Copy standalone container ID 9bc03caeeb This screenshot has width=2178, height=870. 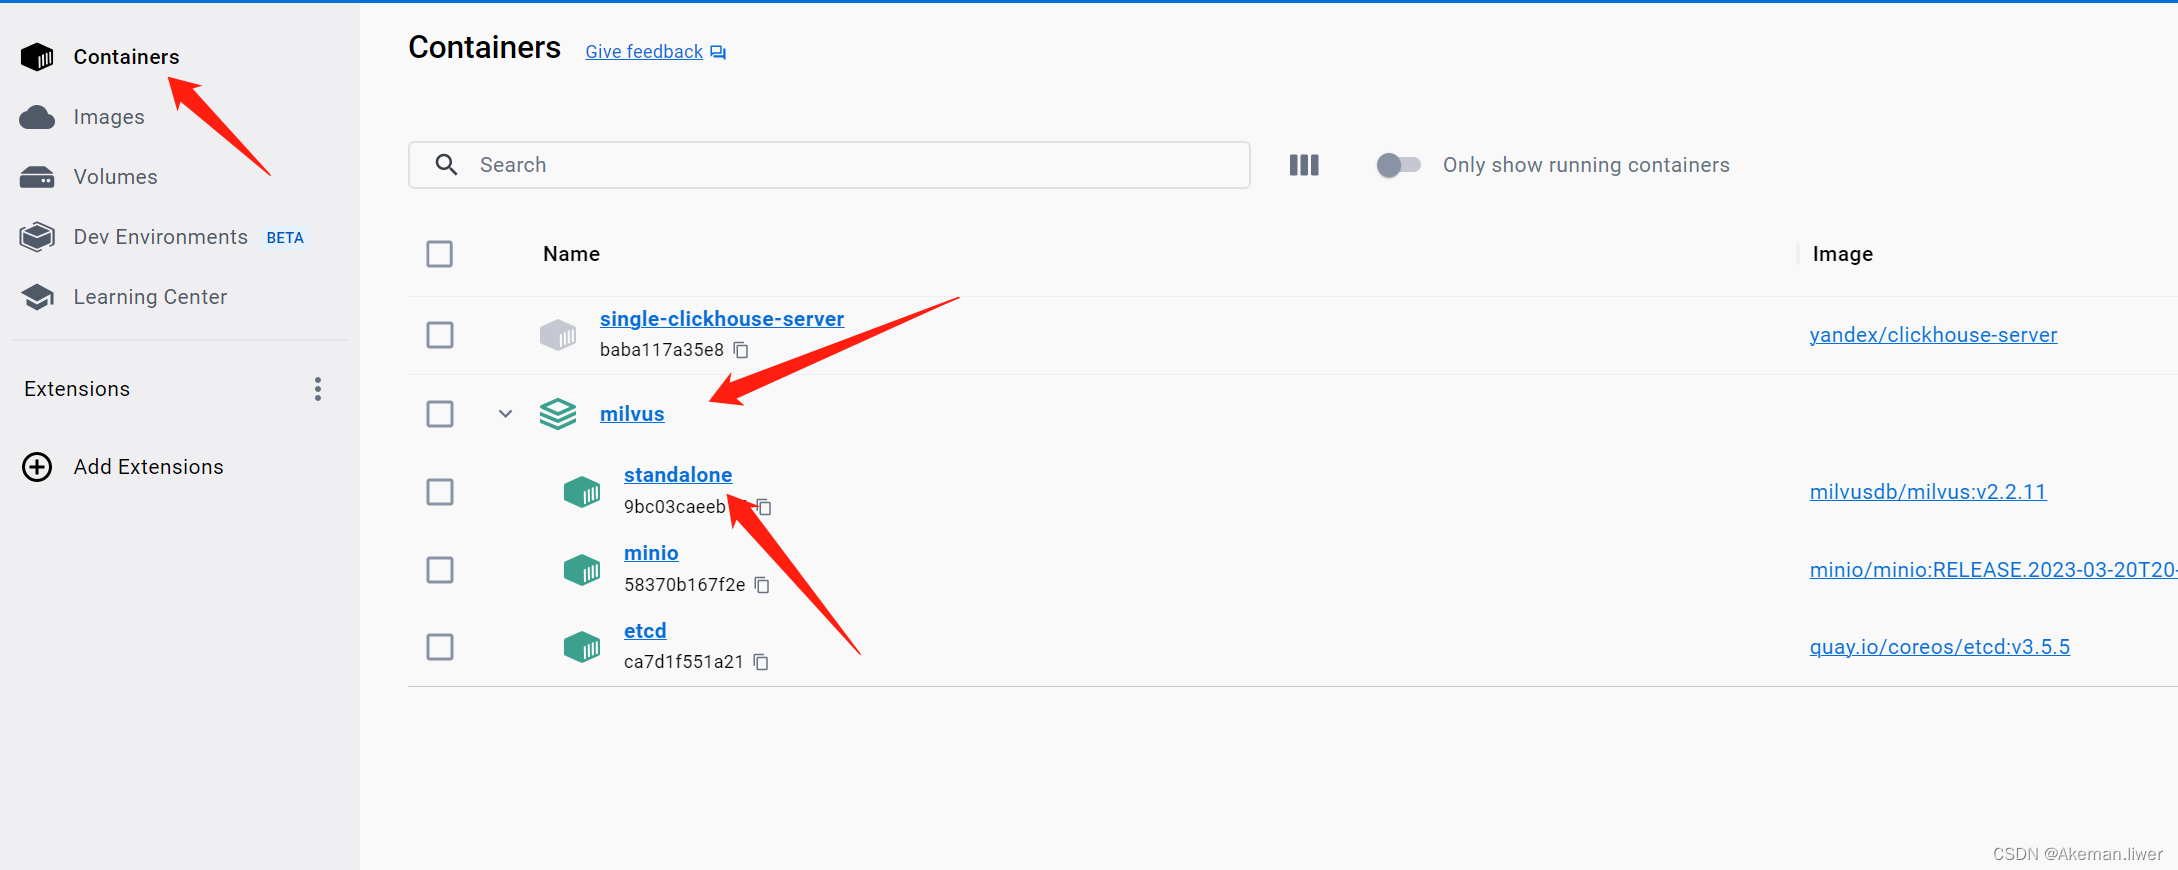pos(764,507)
